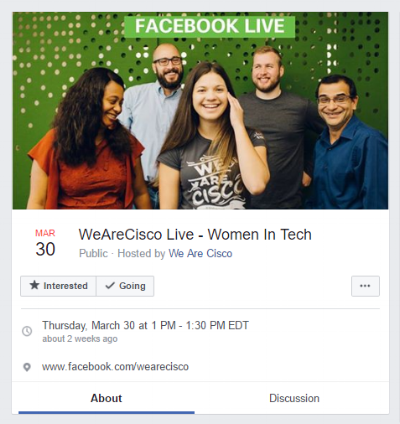Mark yourself as Going

[125, 286]
